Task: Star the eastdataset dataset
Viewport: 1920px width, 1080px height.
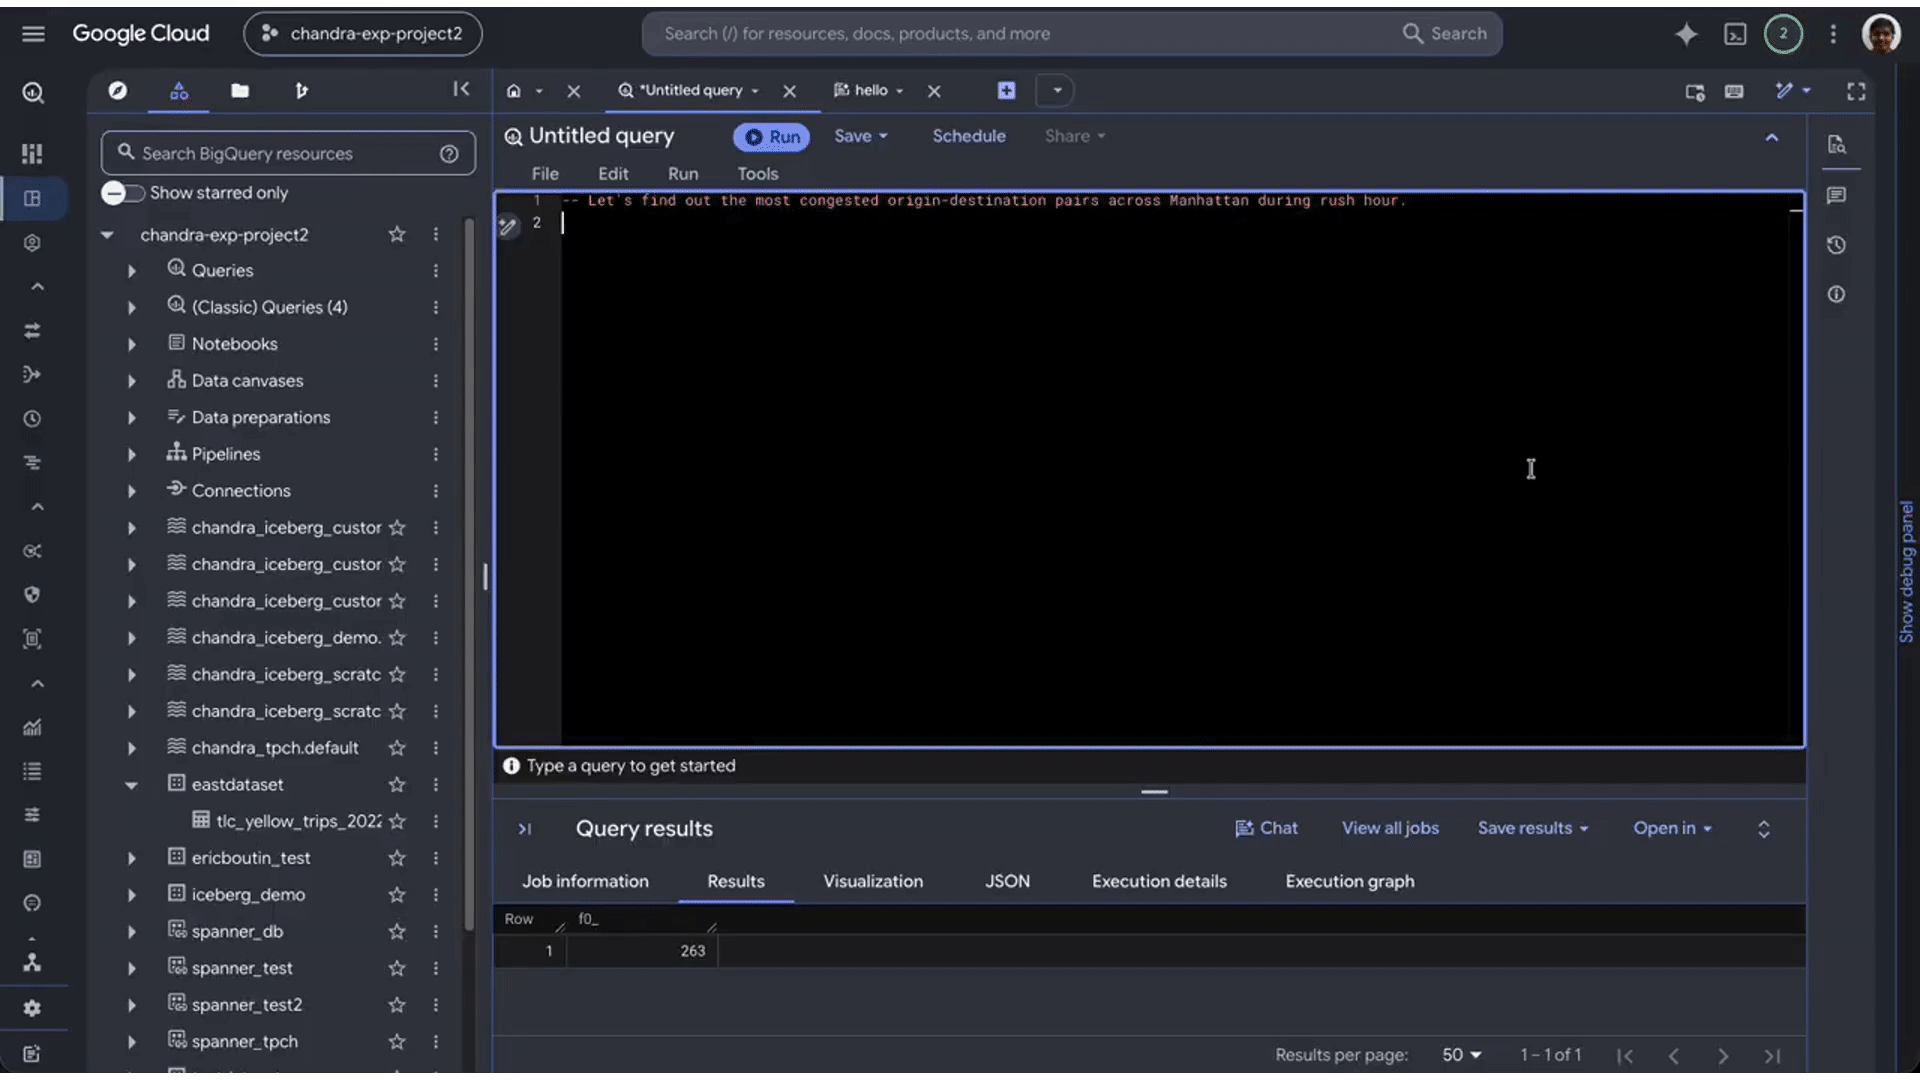Action: [397, 785]
